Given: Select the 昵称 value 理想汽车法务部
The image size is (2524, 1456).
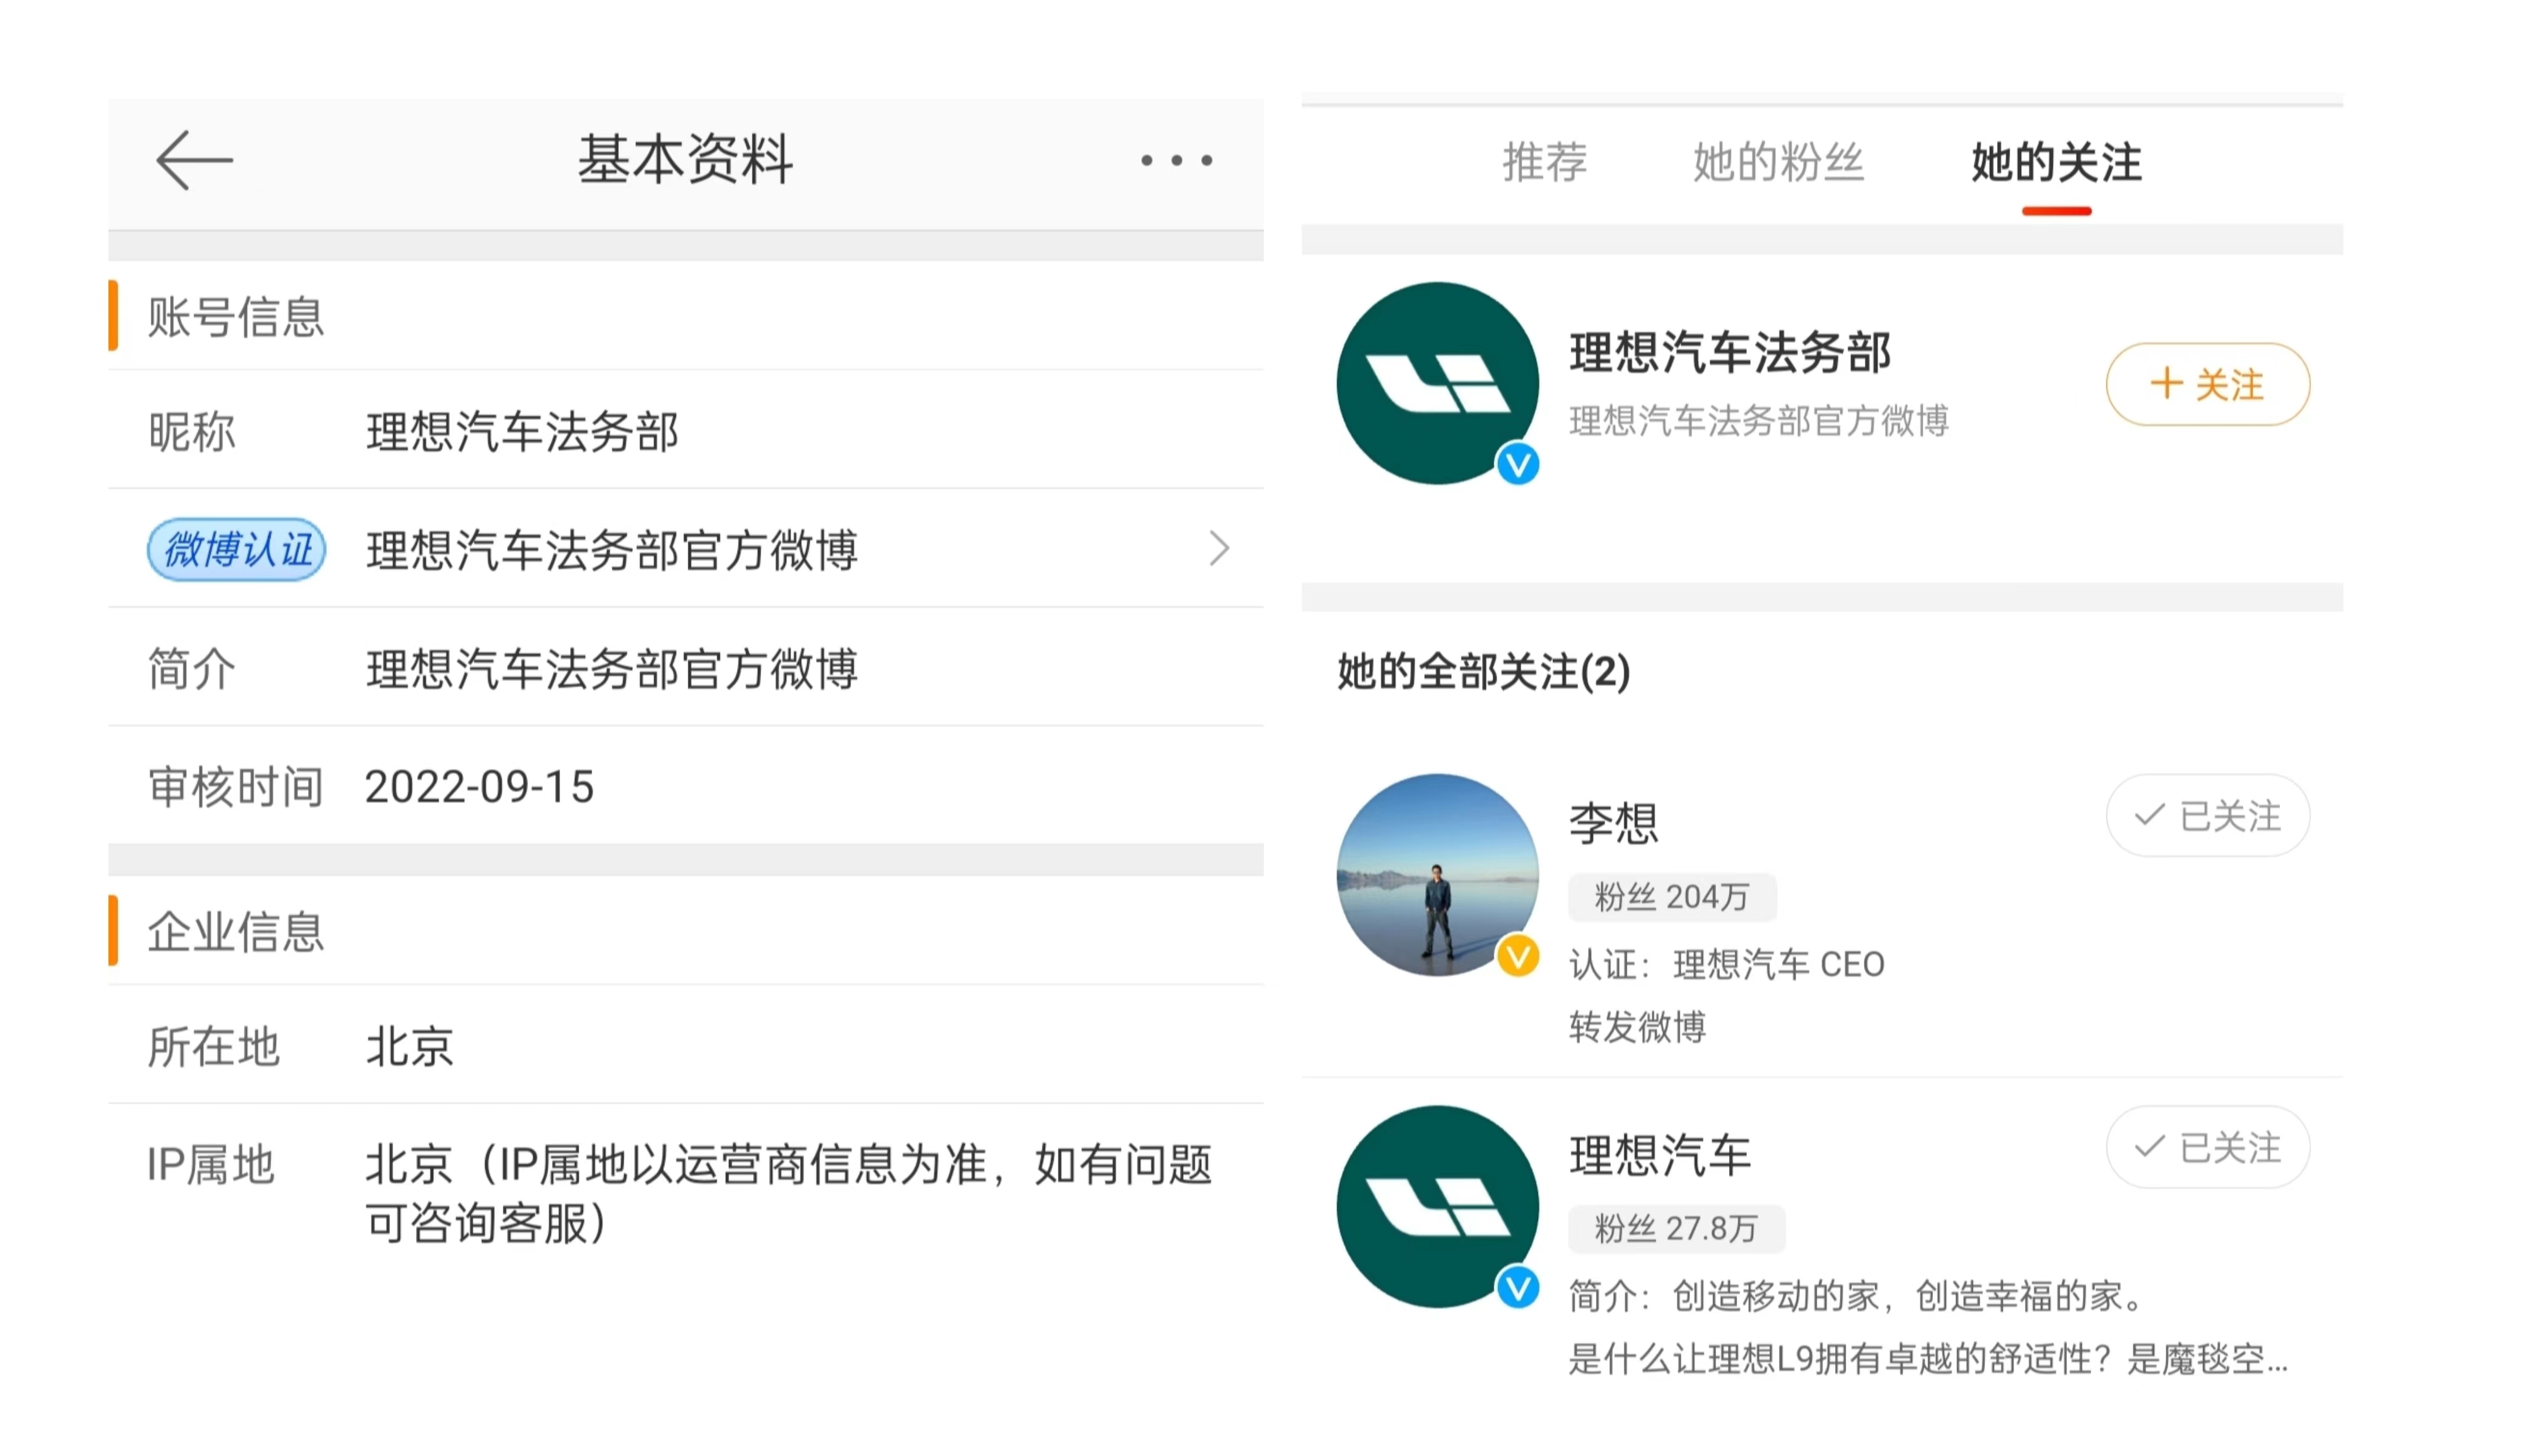Looking at the screenshot, I should click(x=522, y=432).
